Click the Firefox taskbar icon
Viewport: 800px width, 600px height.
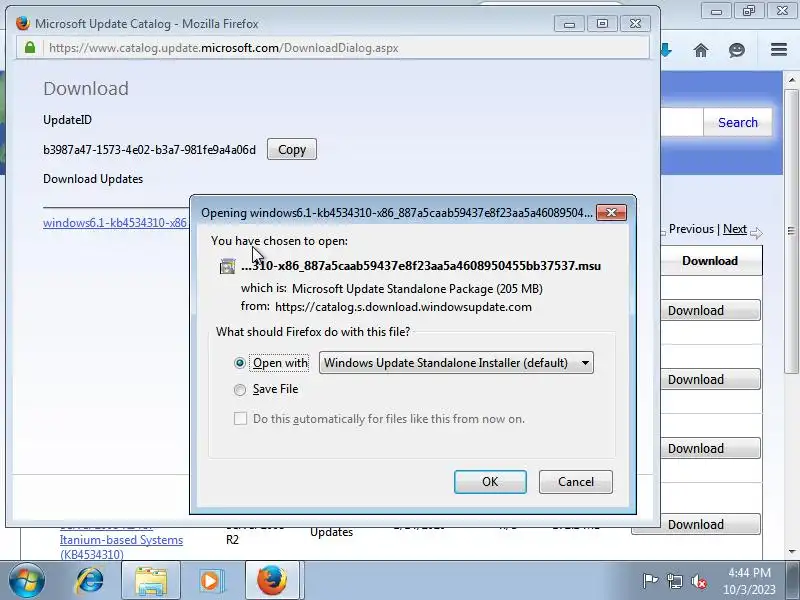[x=272, y=581]
